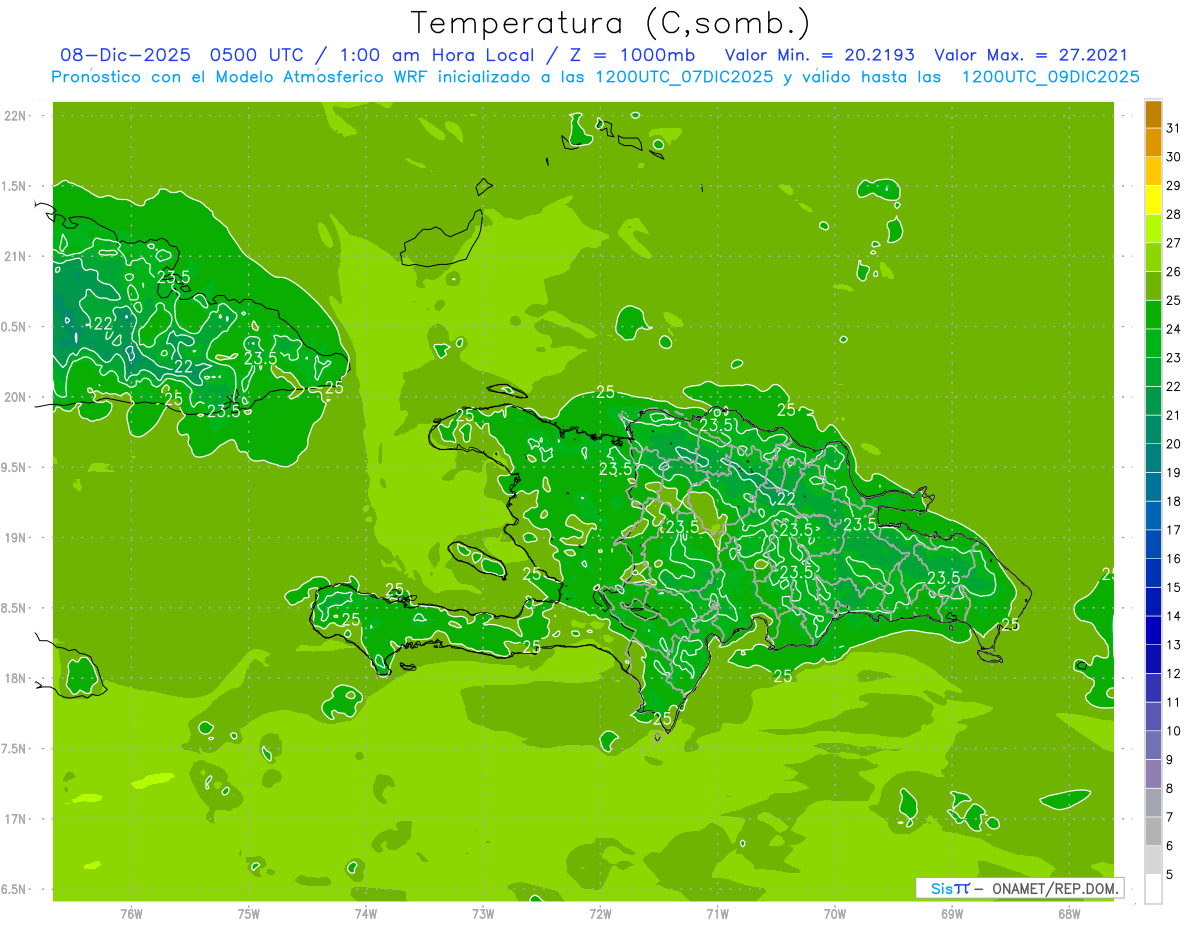Click the "ONAMET/REP.DOM." credit label
The width and height of the screenshot is (1200, 927).
pyautogui.click(x=1056, y=888)
